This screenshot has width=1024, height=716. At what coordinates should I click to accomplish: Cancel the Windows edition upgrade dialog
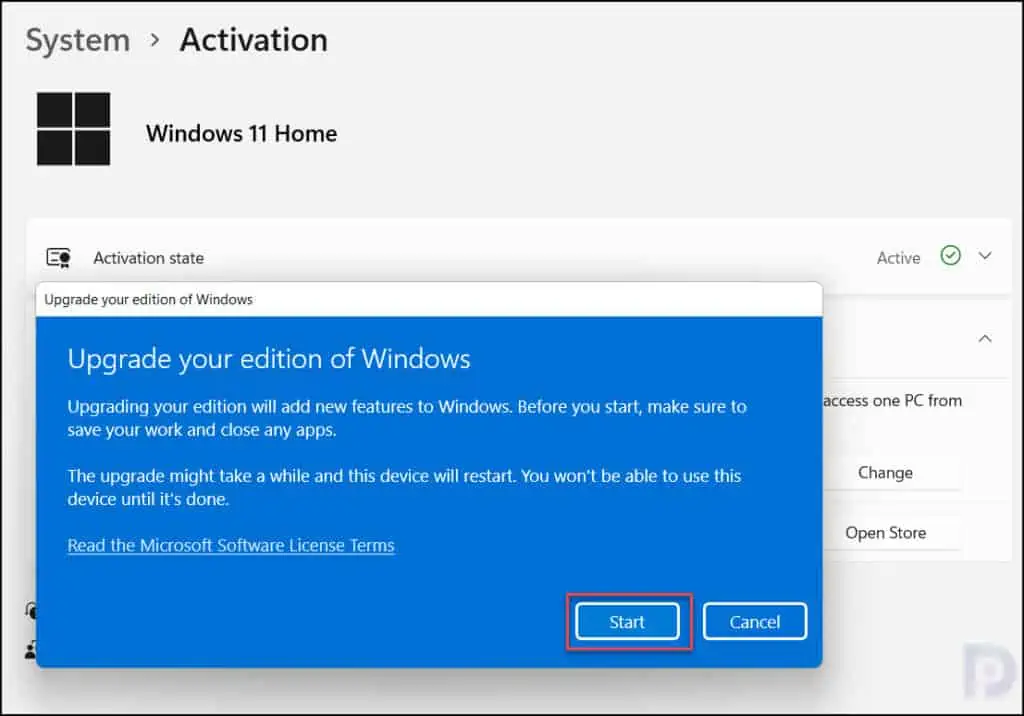[x=754, y=621]
